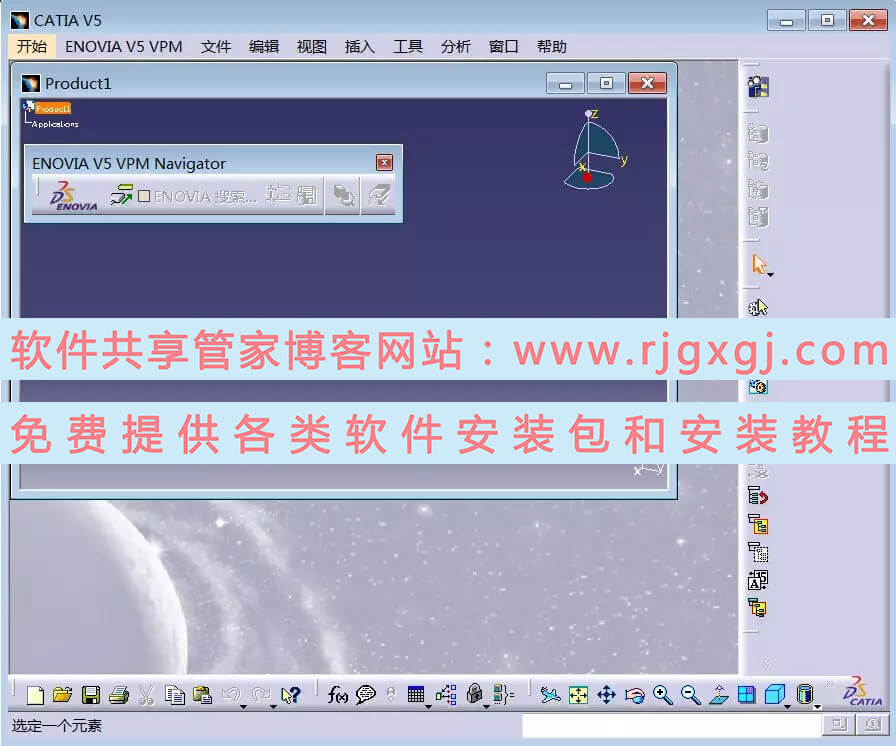Click the first button right of command field
896x746 pixels.
838,725
